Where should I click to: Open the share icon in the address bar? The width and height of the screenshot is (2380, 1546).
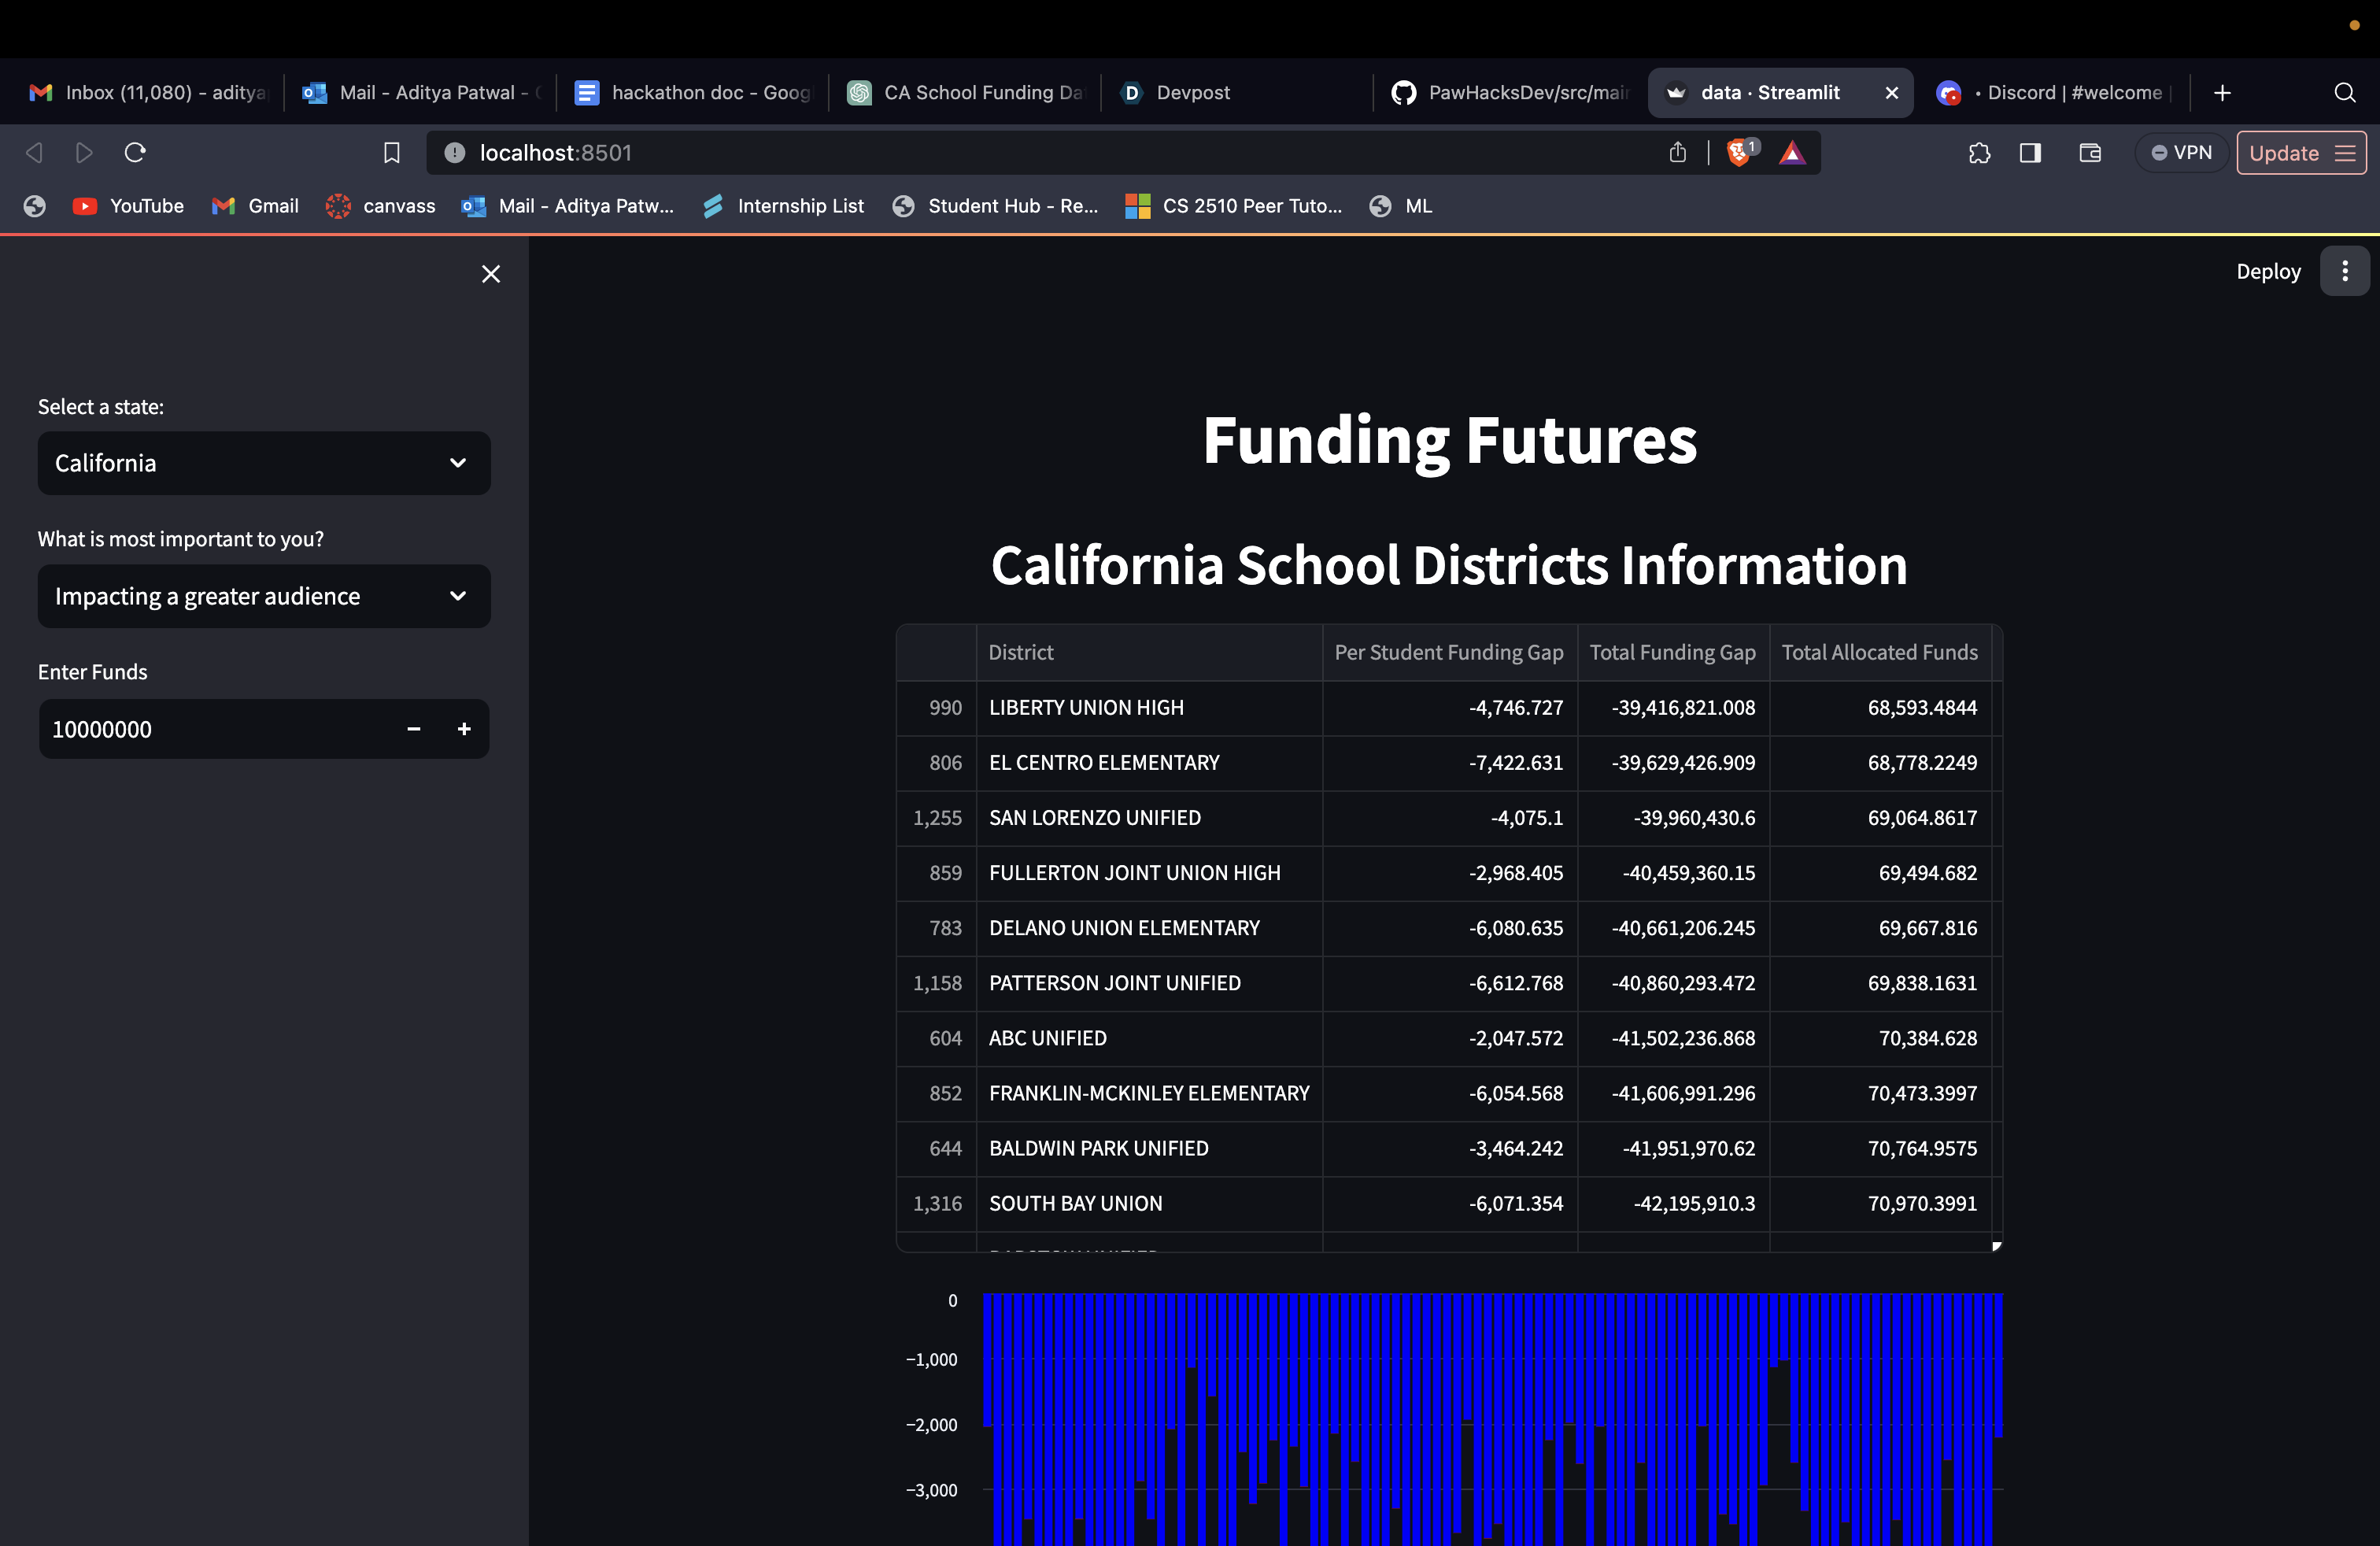point(1677,152)
